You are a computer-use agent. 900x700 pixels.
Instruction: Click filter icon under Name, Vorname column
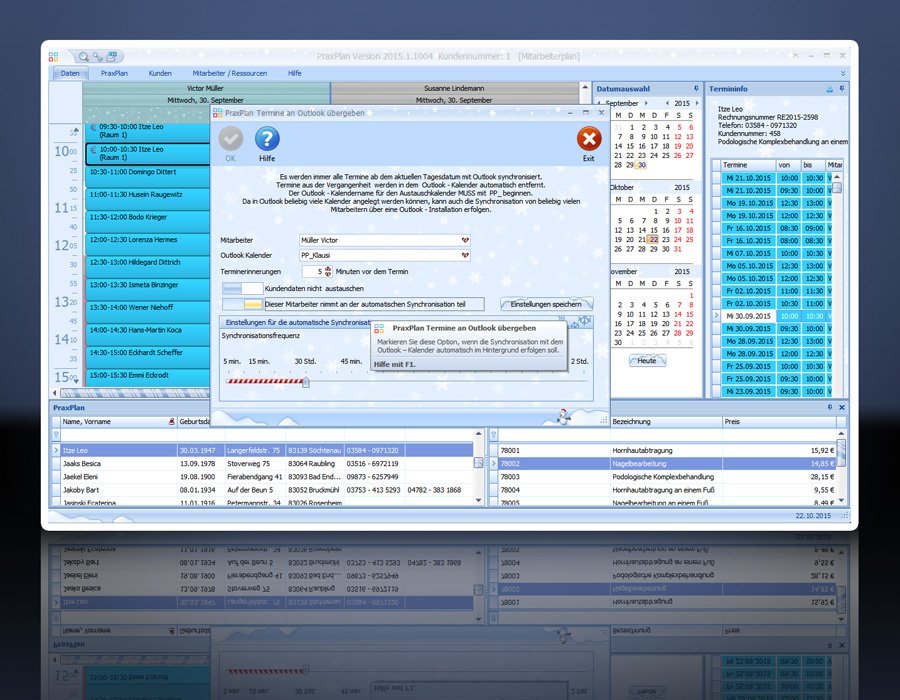coord(56,435)
